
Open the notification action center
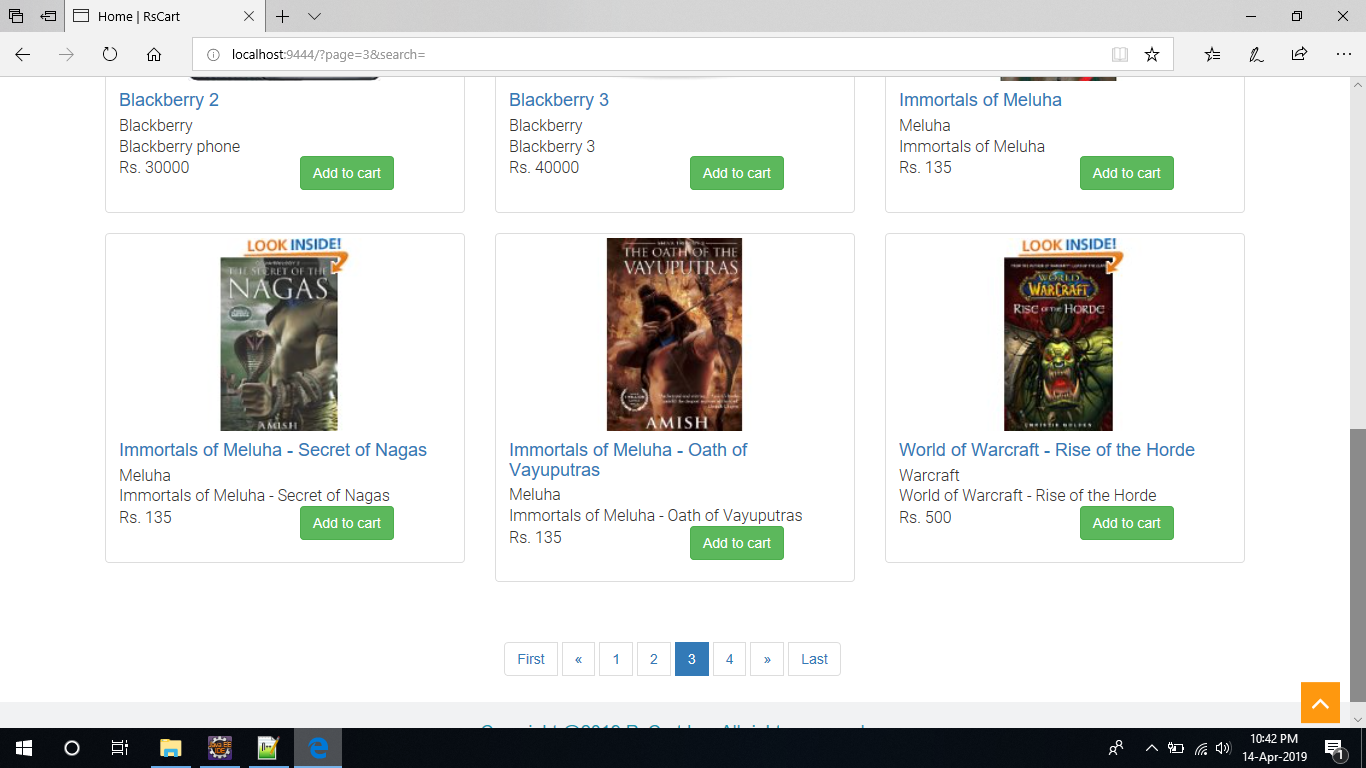click(x=1334, y=748)
